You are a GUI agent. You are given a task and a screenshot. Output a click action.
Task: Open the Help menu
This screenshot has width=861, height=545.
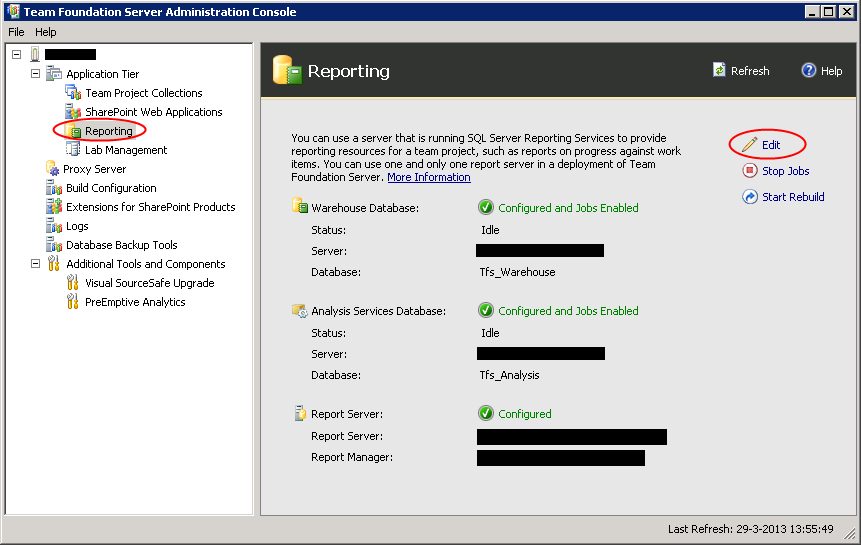46,32
